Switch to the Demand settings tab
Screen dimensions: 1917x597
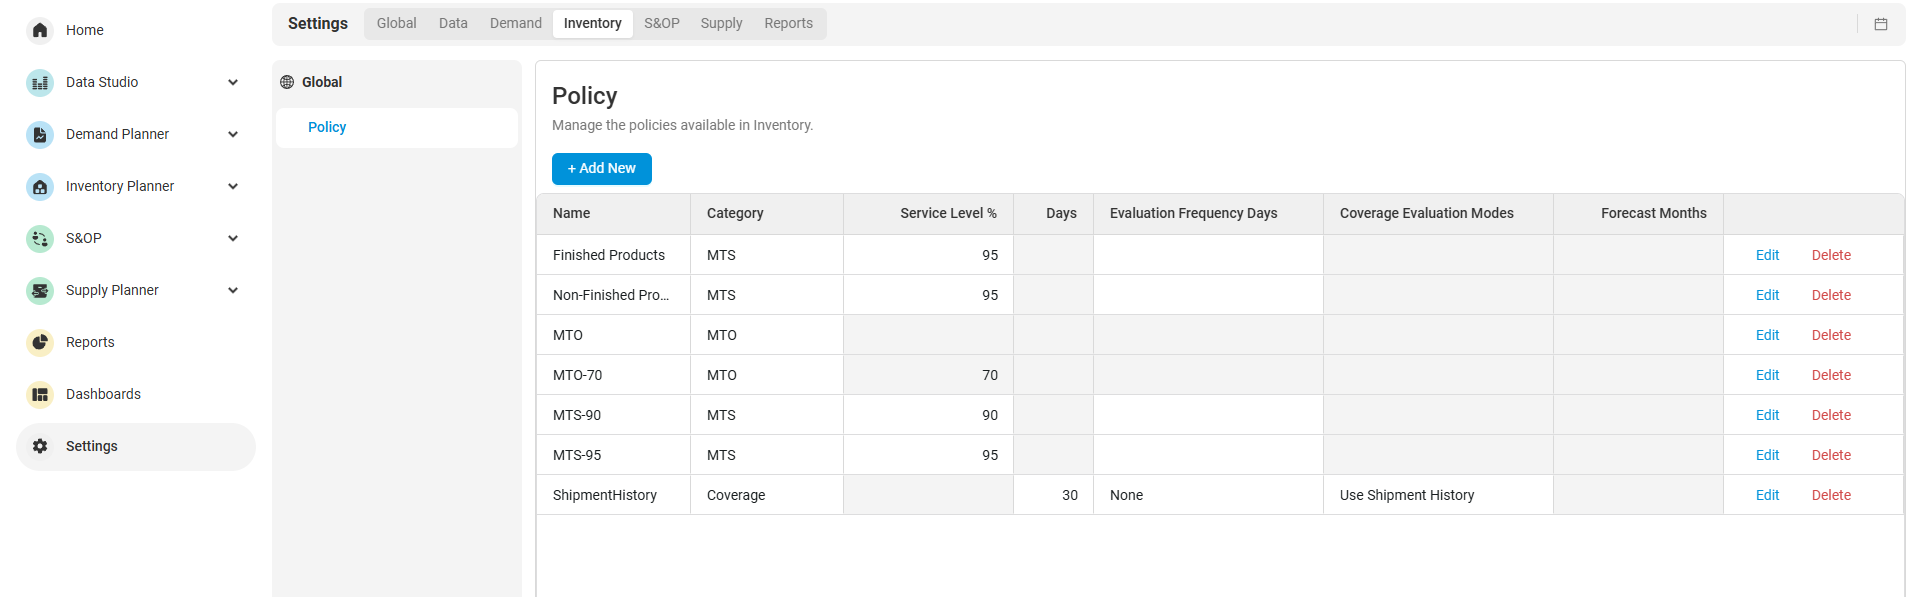[515, 23]
